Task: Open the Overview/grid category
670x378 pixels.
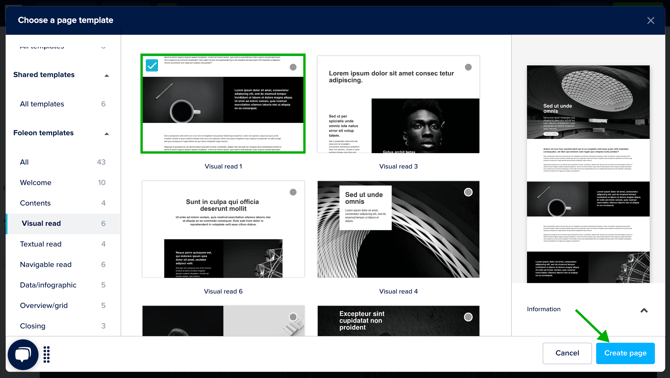Action: [x=63, y=305]
